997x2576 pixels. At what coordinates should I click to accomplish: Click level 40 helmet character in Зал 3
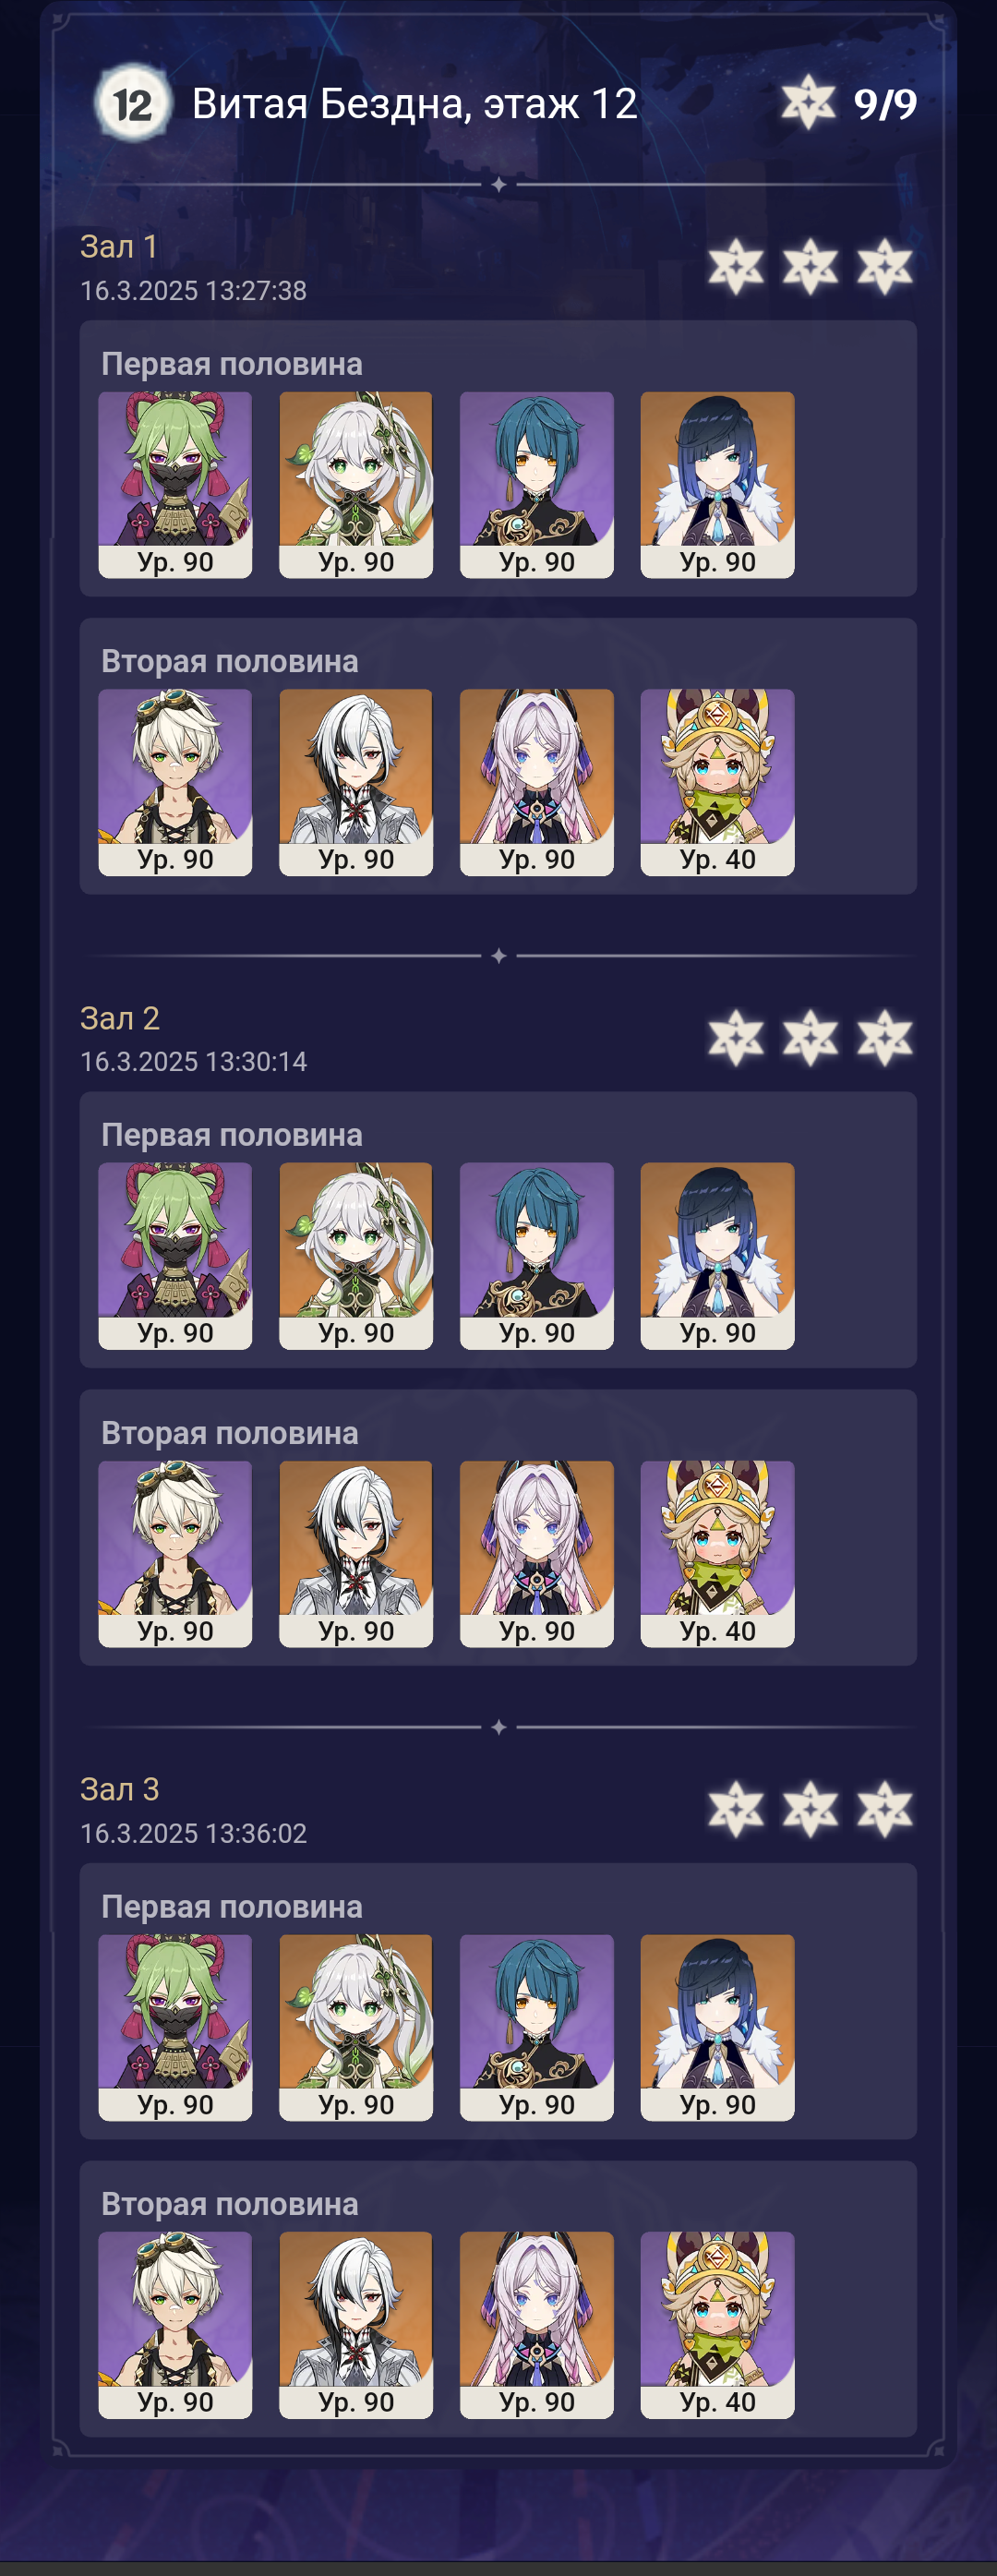[718, 2325]
